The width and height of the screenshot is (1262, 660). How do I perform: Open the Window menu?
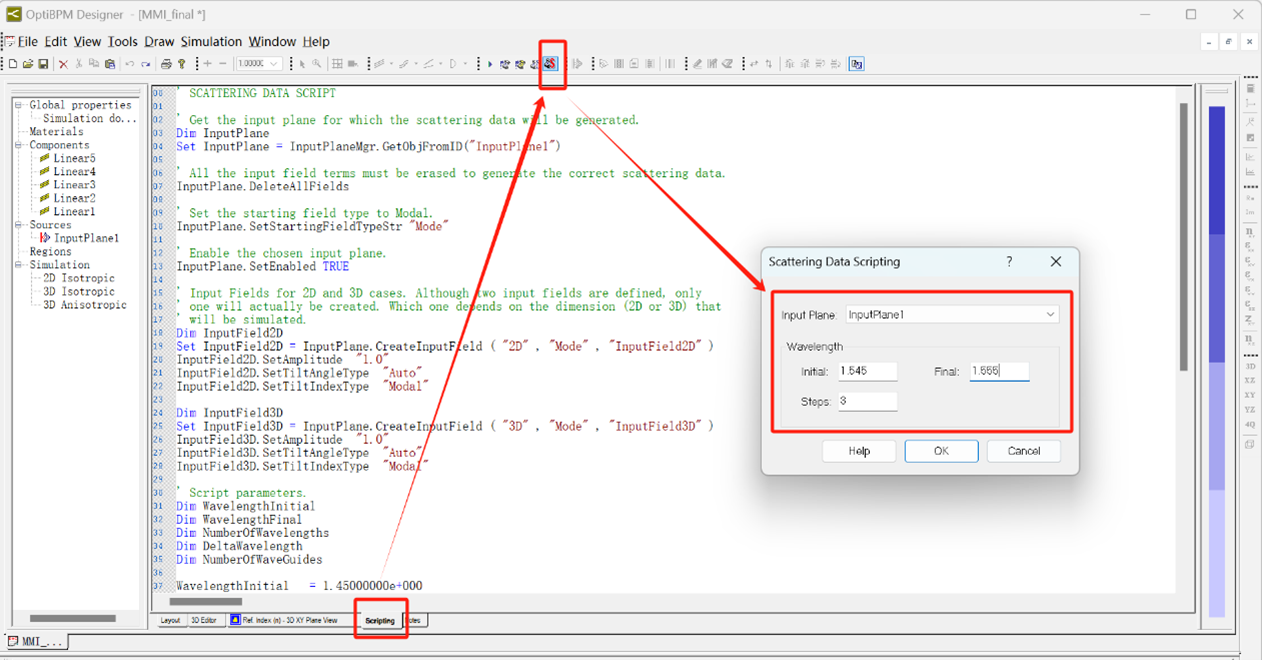(x=272, y=42)
